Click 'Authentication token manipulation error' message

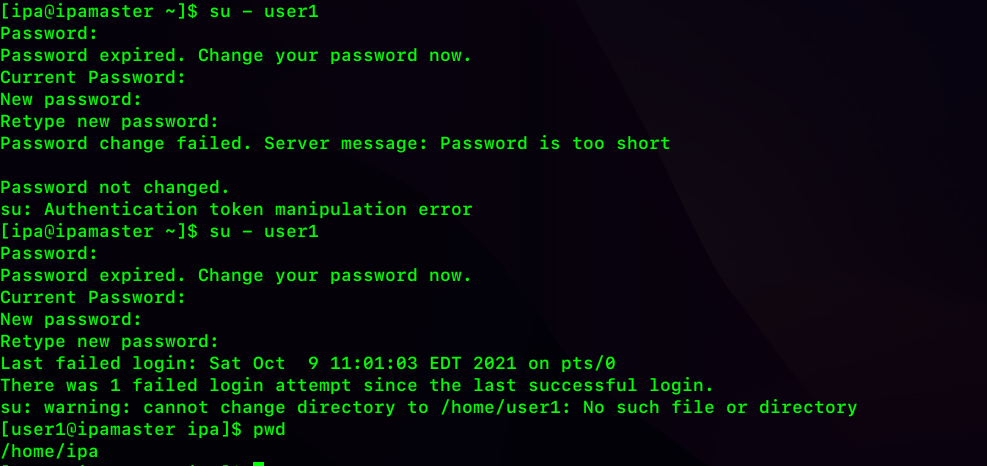tap(258, 210)
